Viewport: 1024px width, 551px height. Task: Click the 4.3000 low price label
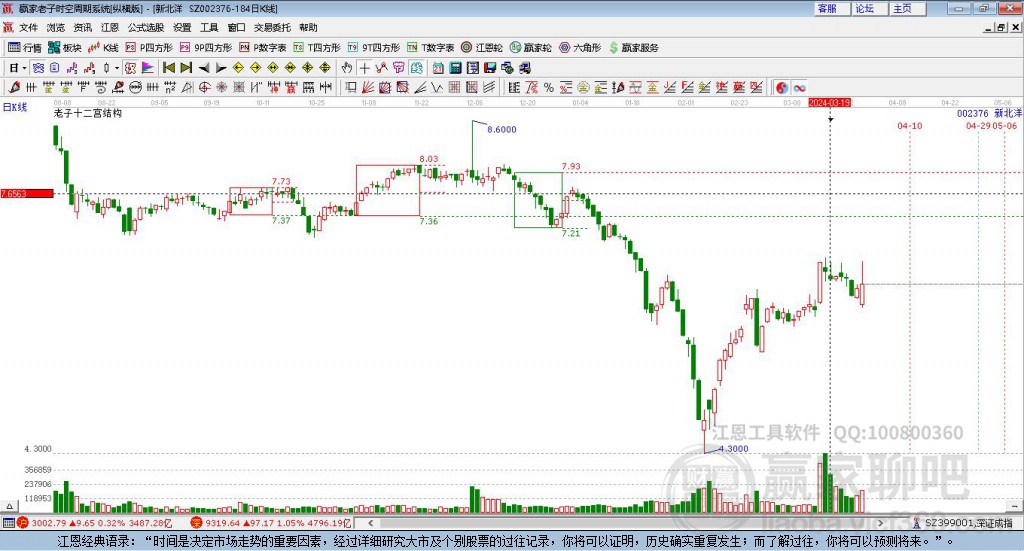733,449
